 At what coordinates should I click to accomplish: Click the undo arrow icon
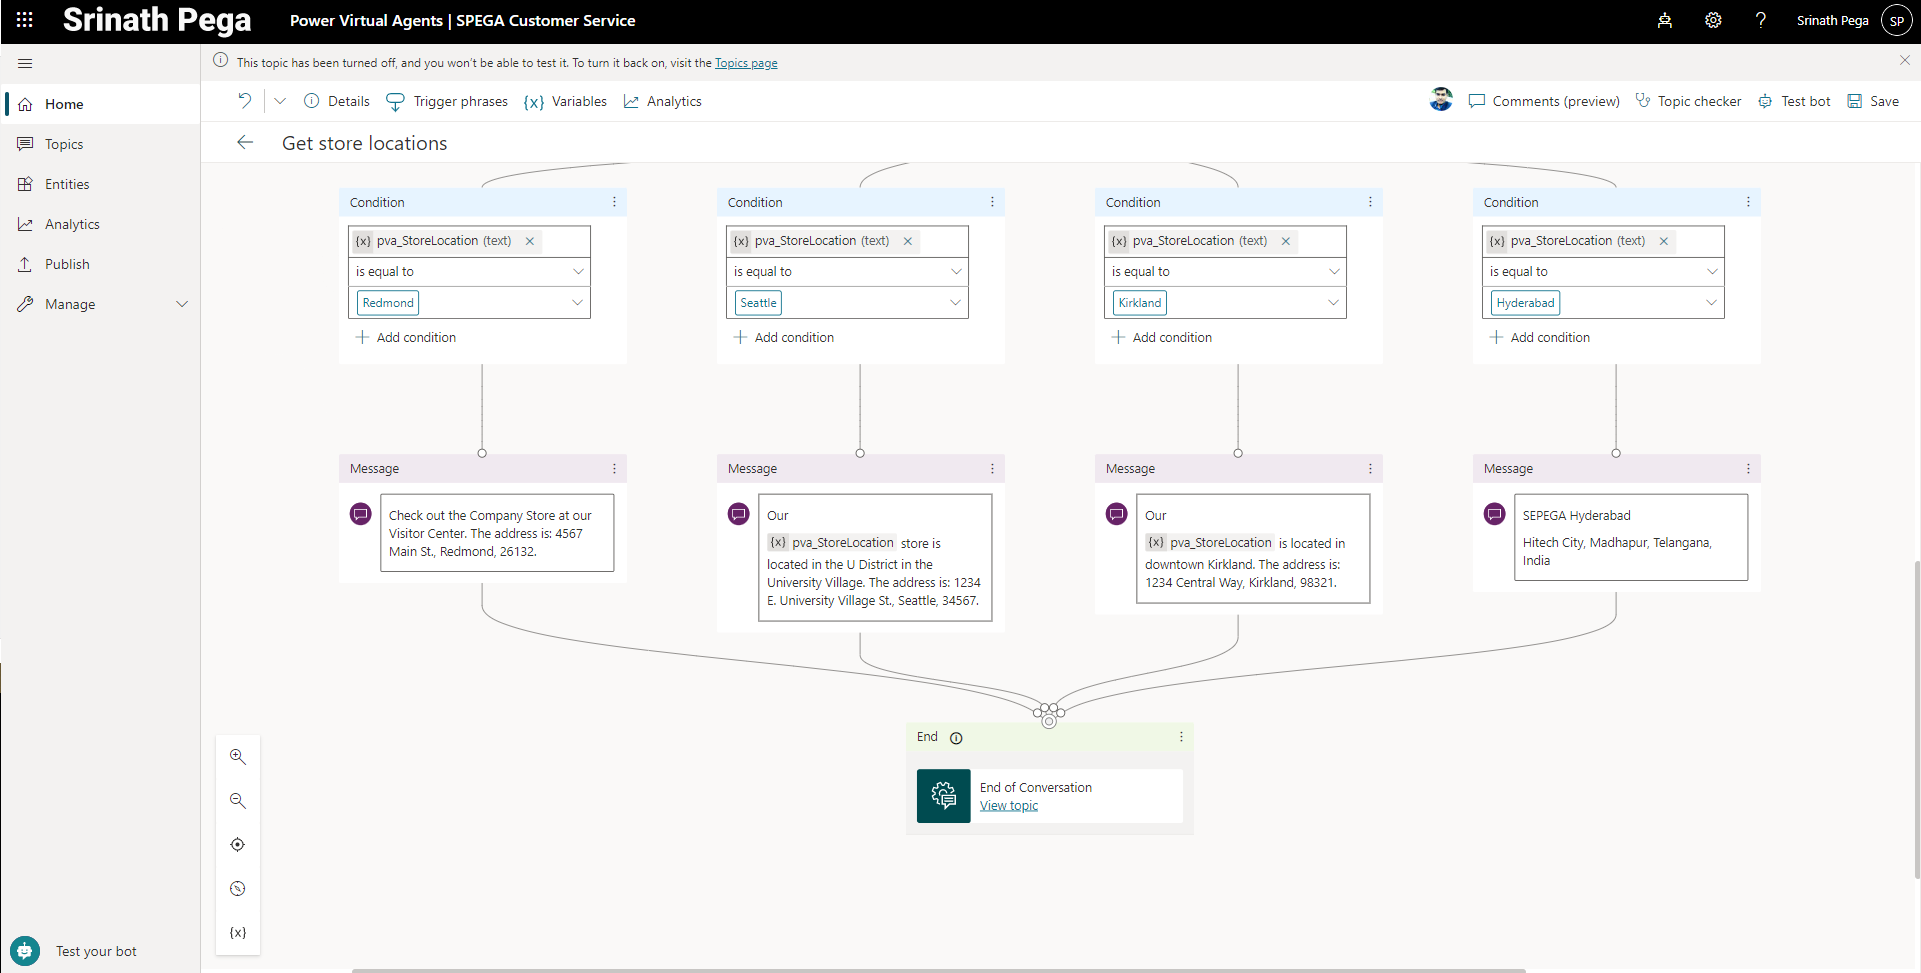click(245, 101)
